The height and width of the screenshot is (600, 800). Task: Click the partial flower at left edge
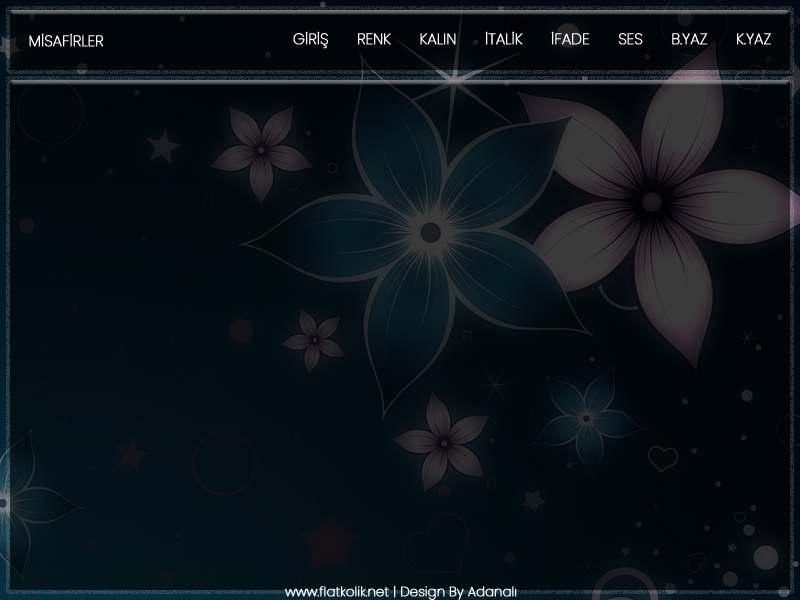[x=10, y=500]
